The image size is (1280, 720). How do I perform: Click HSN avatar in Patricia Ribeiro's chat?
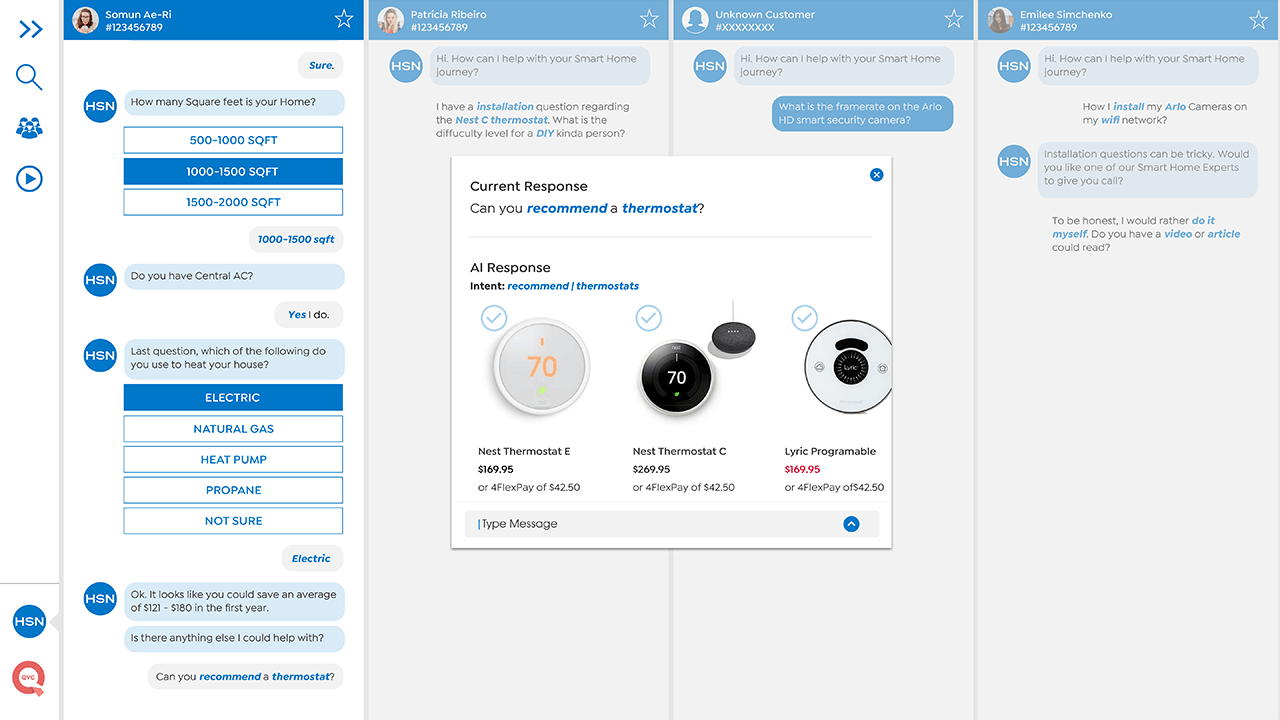point(406,66)
